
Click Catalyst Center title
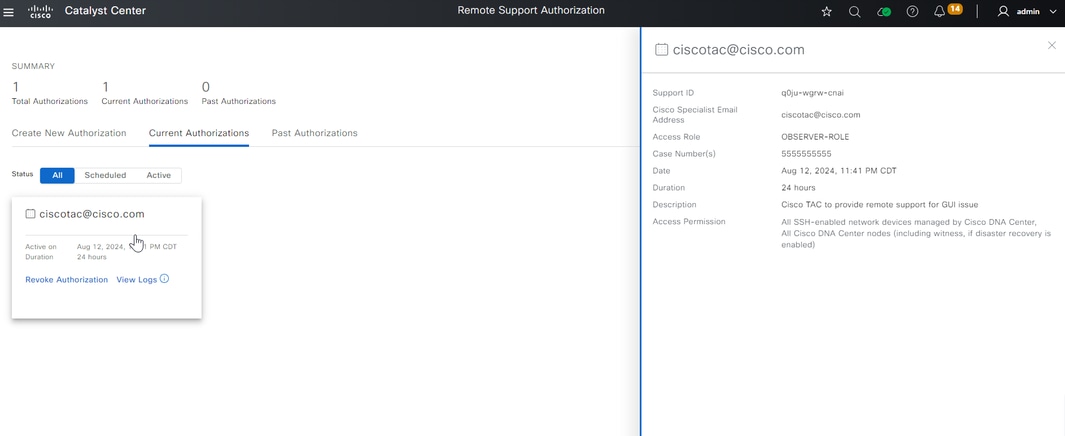click(x=105, y=11)
